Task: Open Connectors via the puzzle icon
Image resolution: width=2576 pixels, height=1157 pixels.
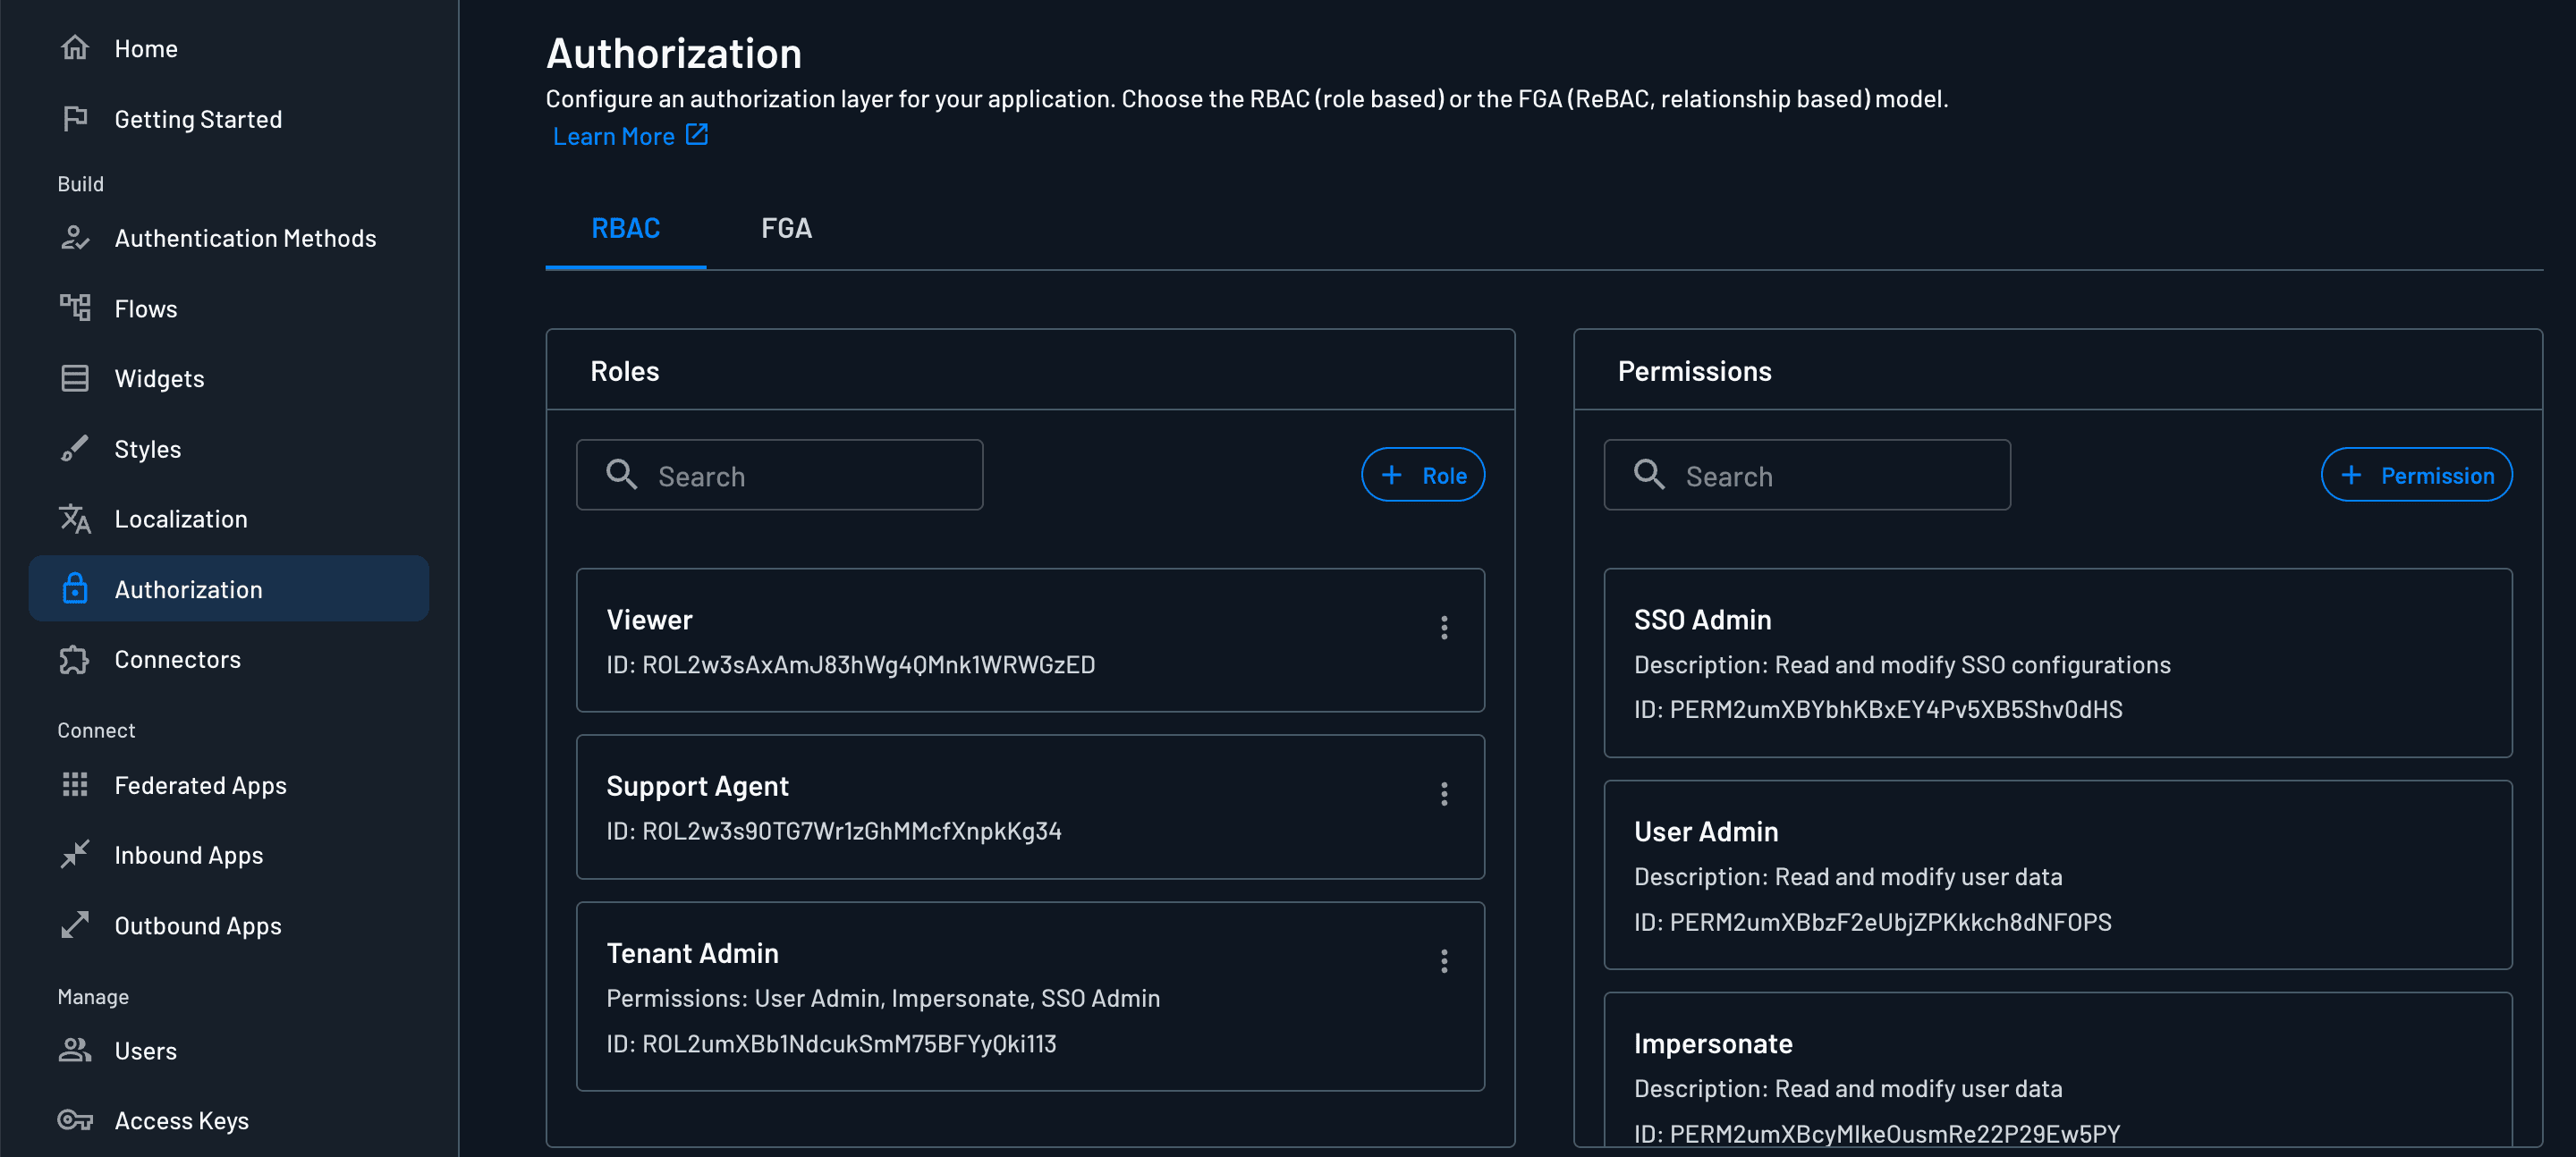Action: [75, 659]
